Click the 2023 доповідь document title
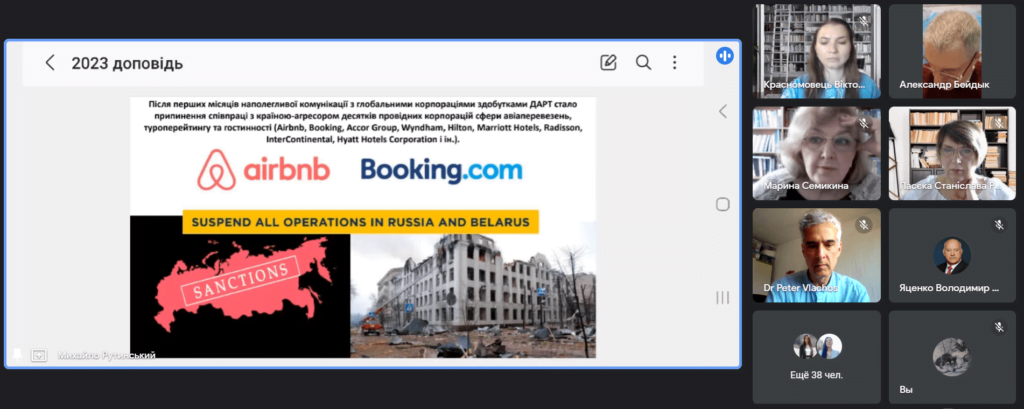Screen dimensions: 1024x409 (x=127, y=63)
